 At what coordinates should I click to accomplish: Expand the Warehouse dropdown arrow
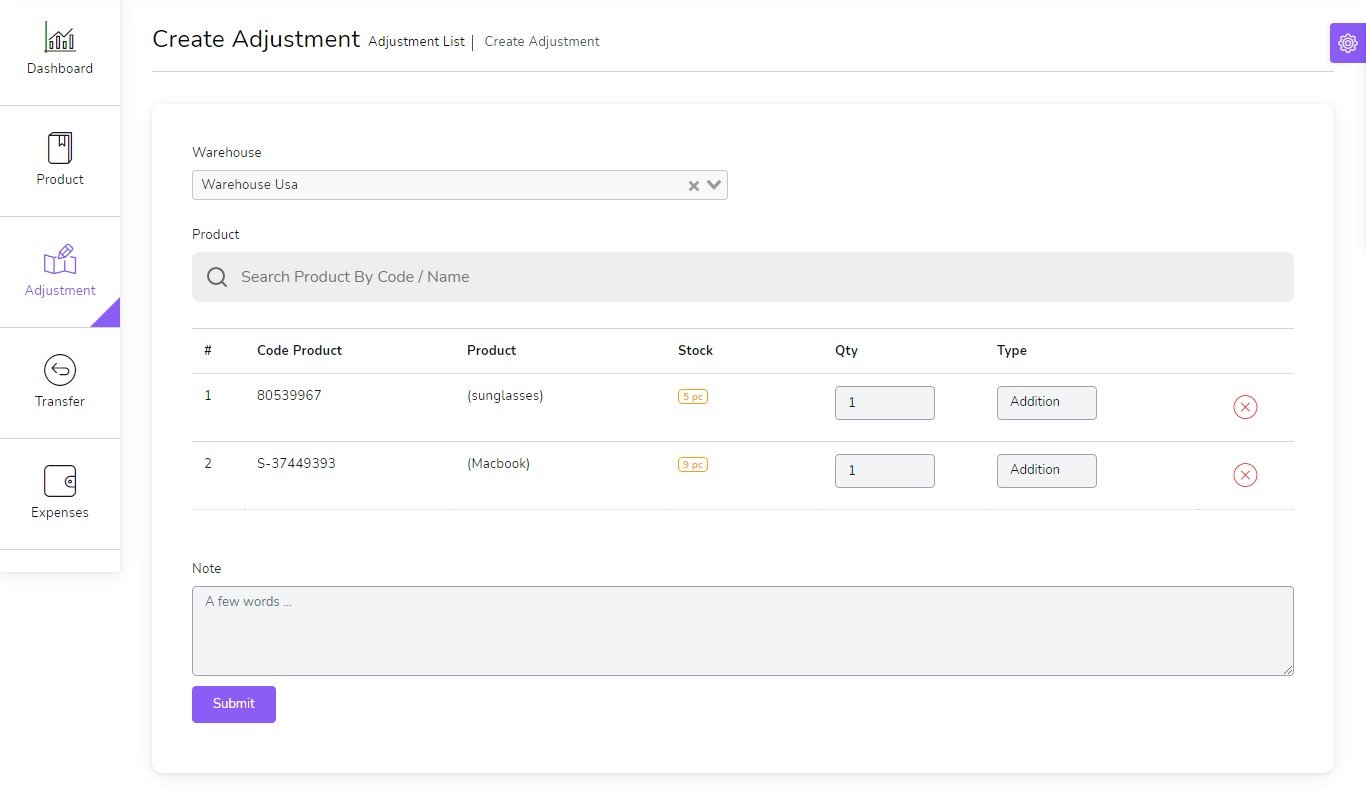[x=714, y=185]
